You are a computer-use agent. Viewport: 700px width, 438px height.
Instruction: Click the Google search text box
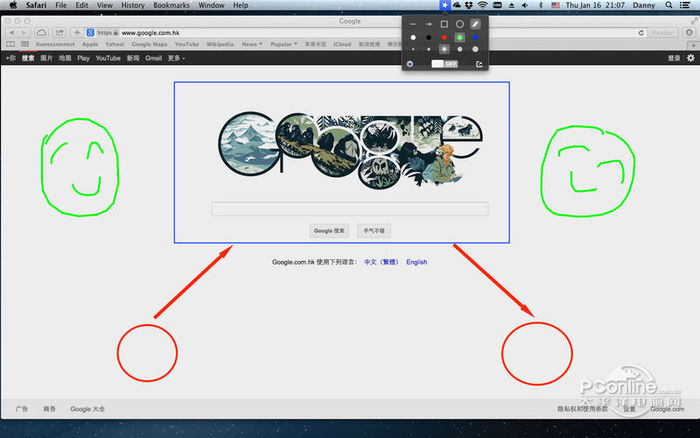click(x=350, y=209)
